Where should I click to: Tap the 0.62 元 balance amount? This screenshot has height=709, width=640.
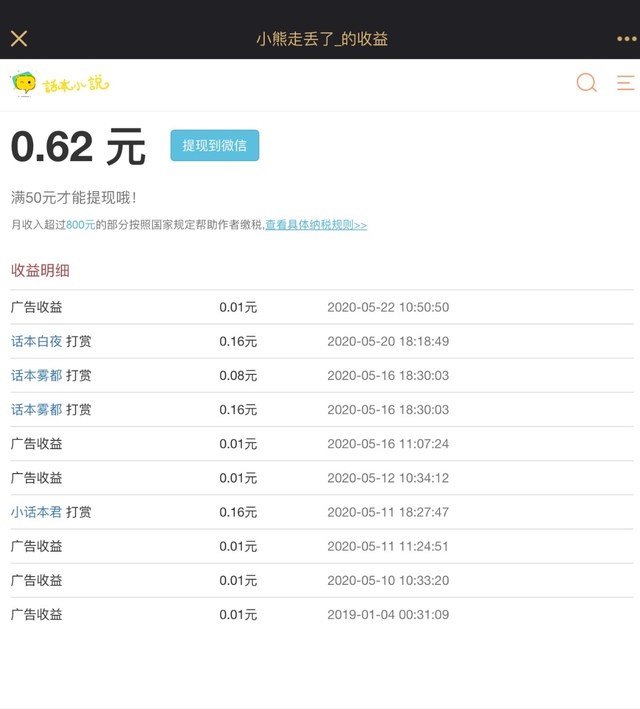(x=78, y=147)
